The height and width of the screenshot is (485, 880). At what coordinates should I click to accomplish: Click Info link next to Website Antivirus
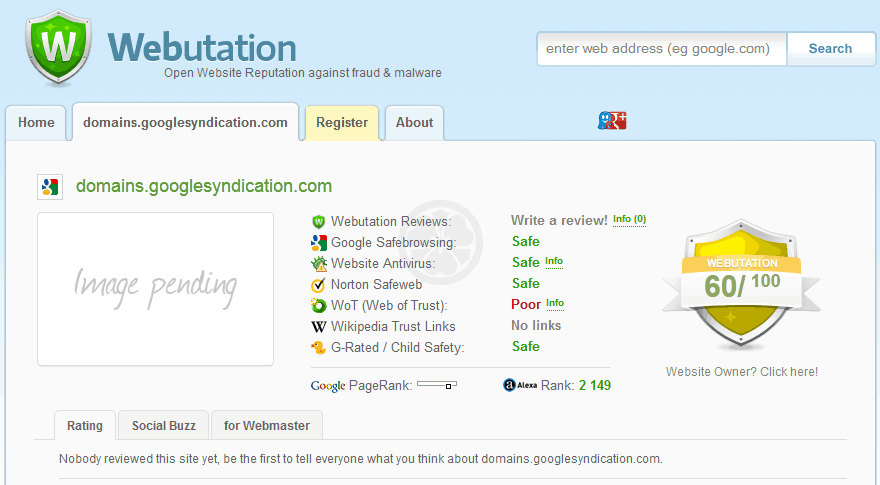click(x=554, y=262)
